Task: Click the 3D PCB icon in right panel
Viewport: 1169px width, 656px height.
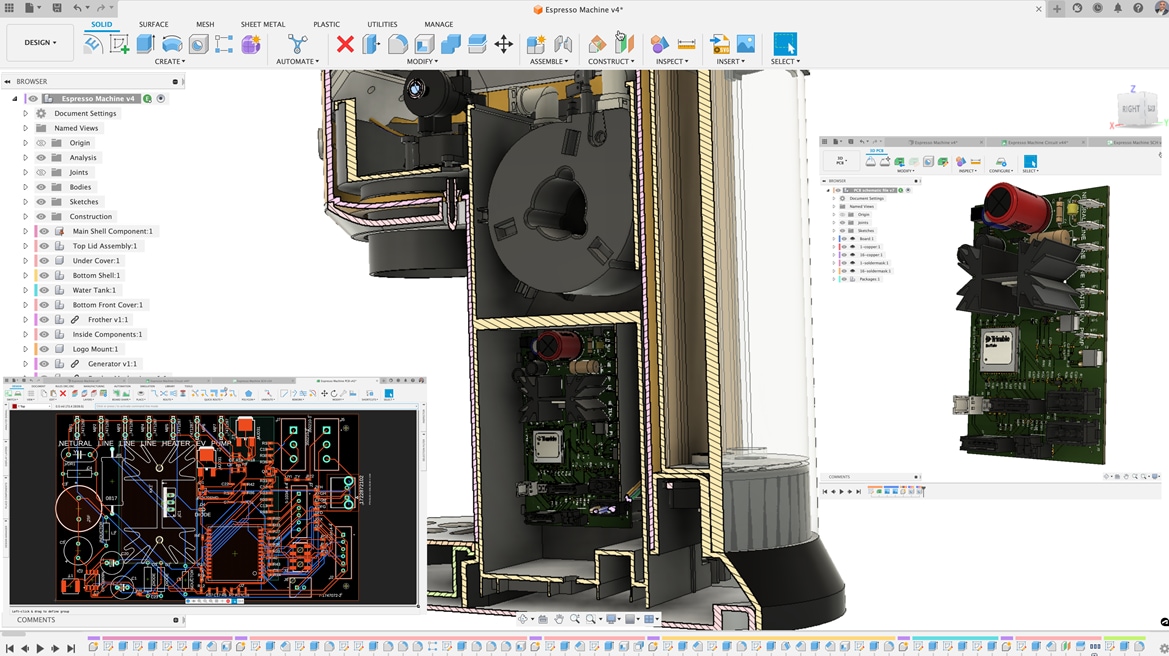Action: coord(839,160)
